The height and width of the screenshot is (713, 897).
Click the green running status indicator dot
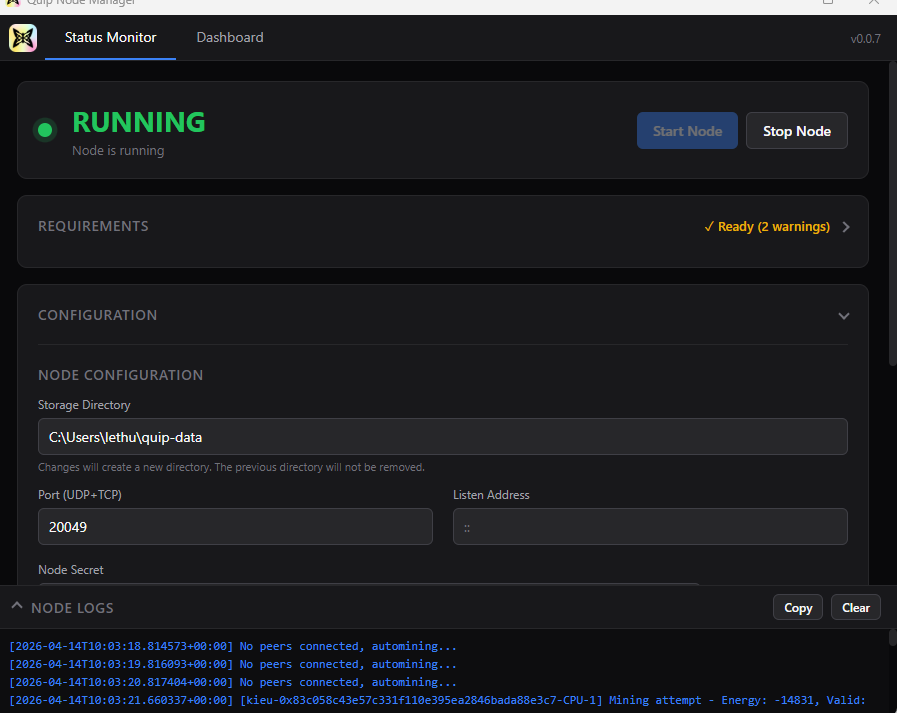tap(45, 130)
